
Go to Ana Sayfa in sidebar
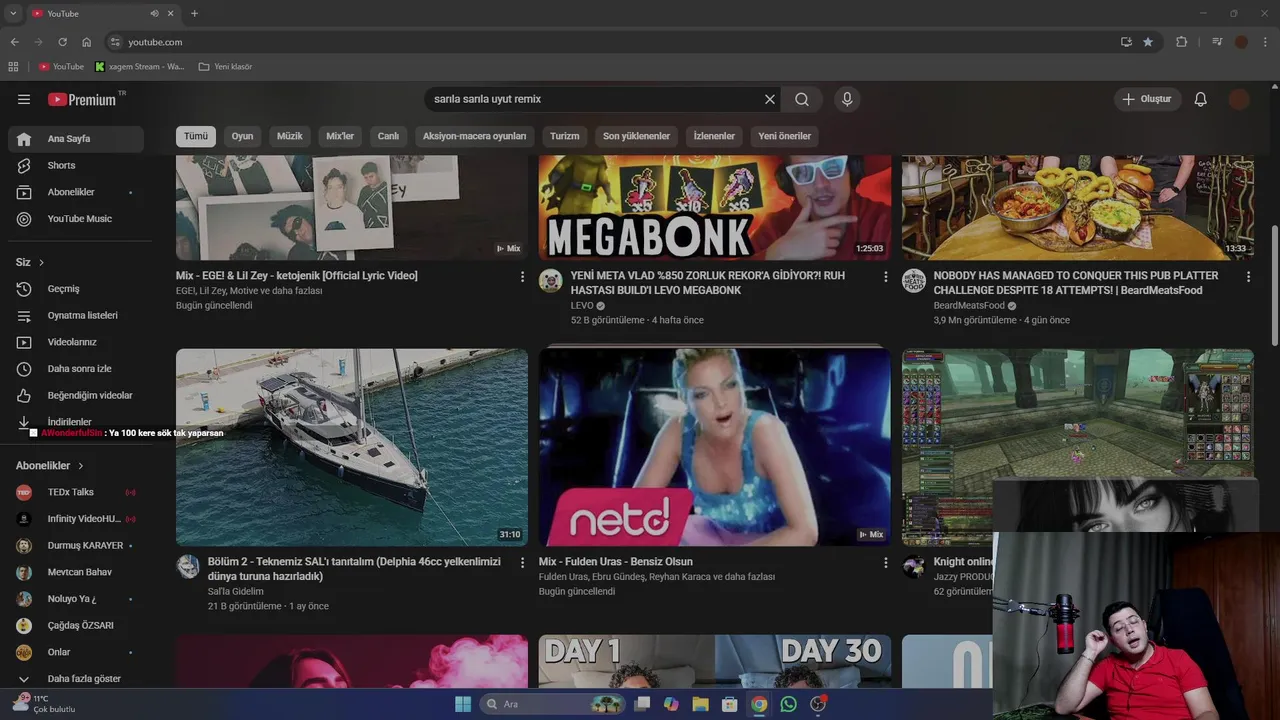tap(76, 138)
